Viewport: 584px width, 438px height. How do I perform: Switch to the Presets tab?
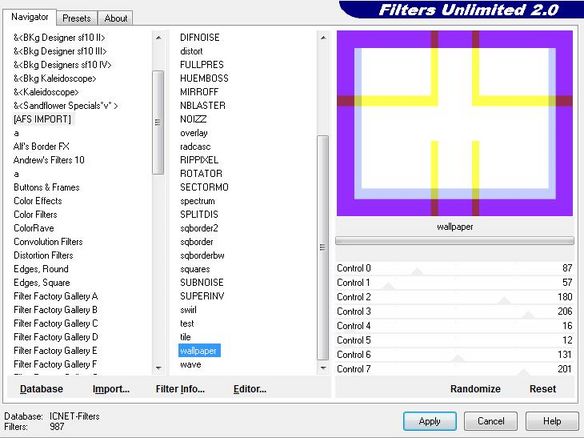(76, 18)
